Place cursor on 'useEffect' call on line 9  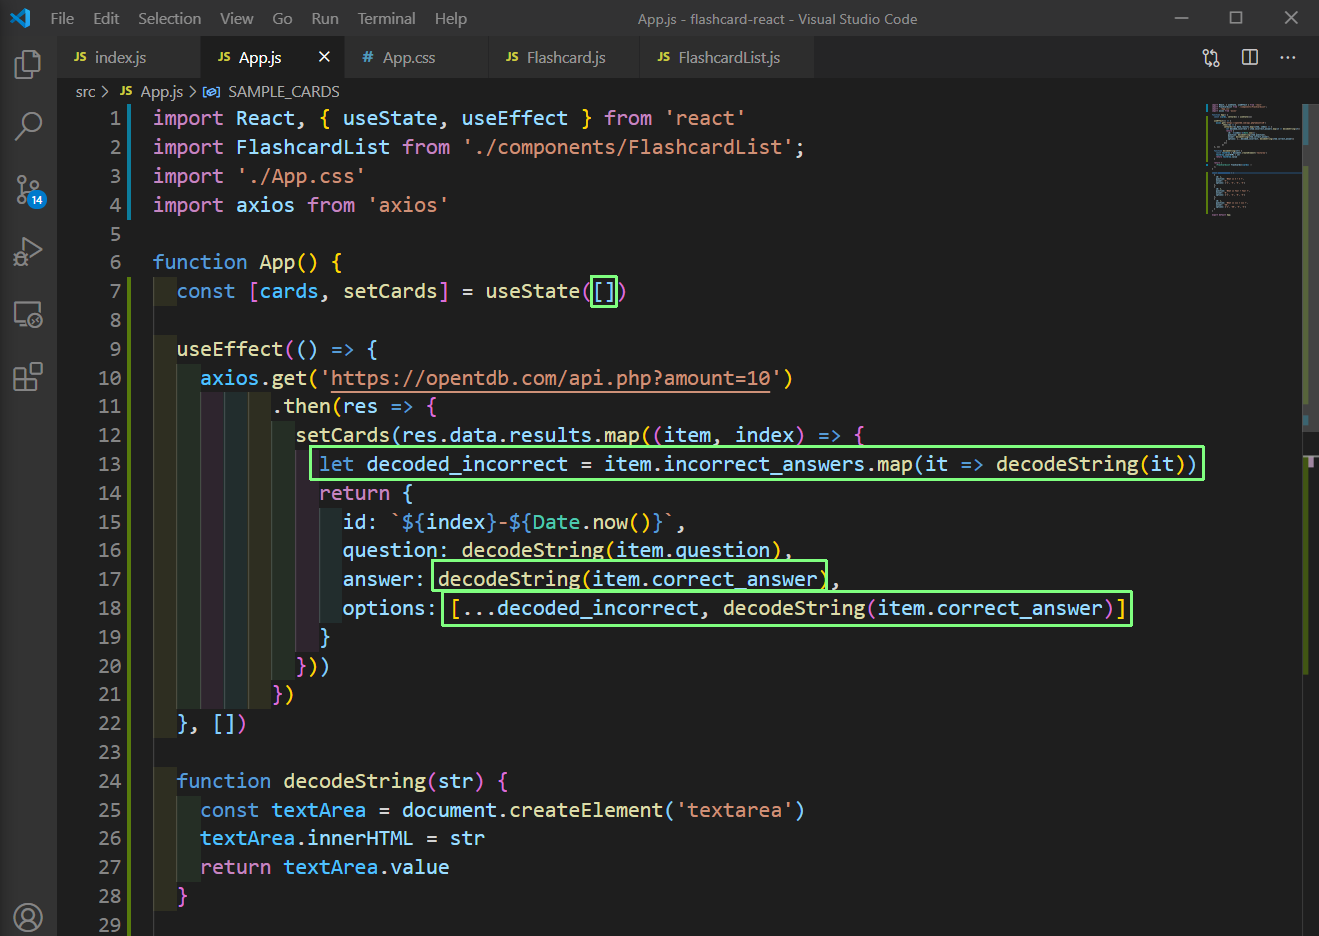pos(229,349)
